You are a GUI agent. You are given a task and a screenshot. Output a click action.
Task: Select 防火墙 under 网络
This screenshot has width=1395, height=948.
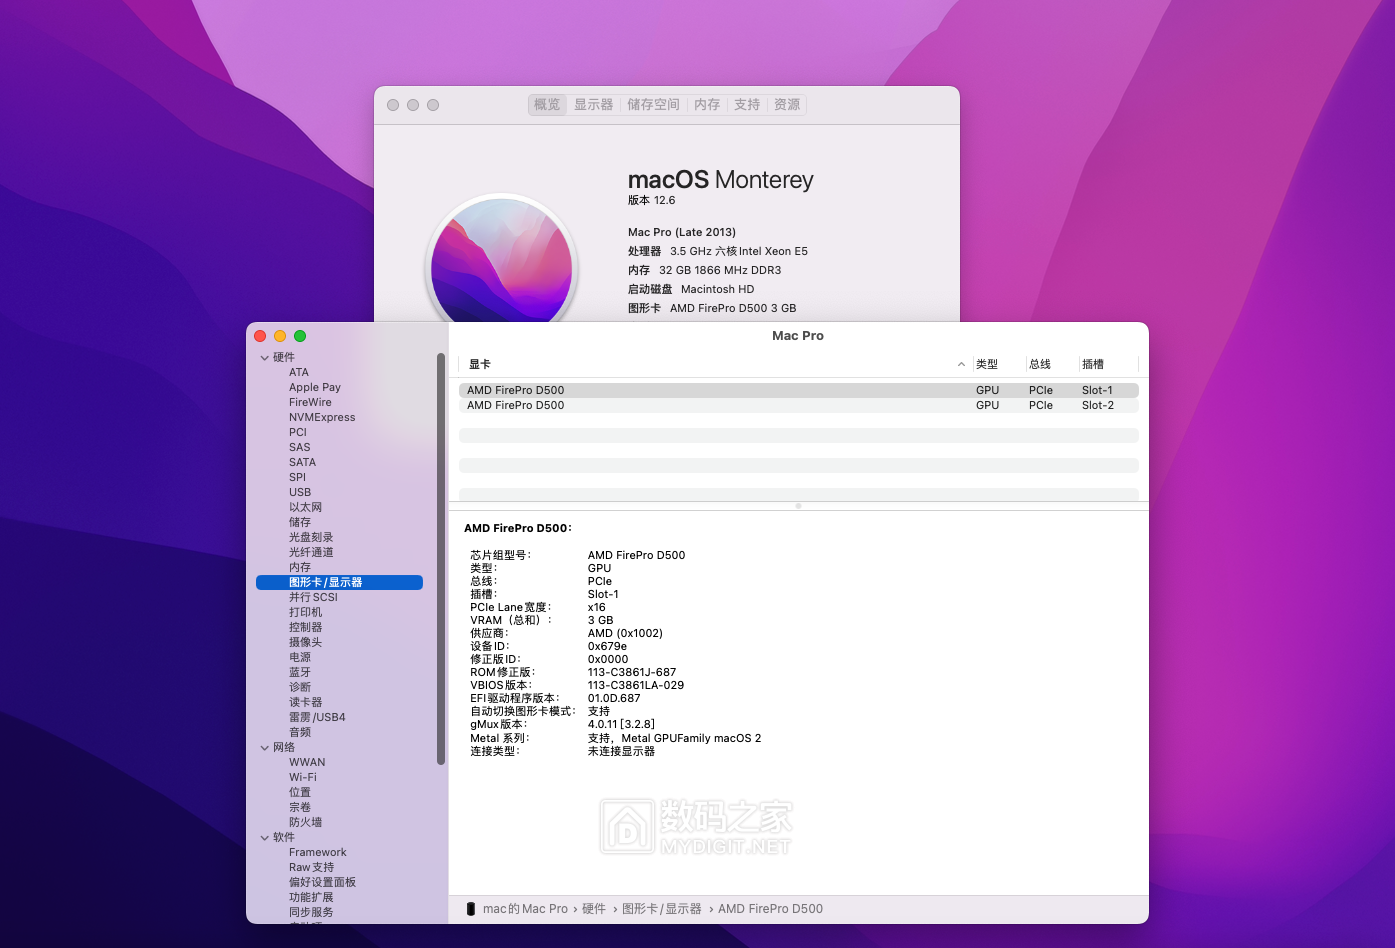pyautogui.click(x=304, y=822)
